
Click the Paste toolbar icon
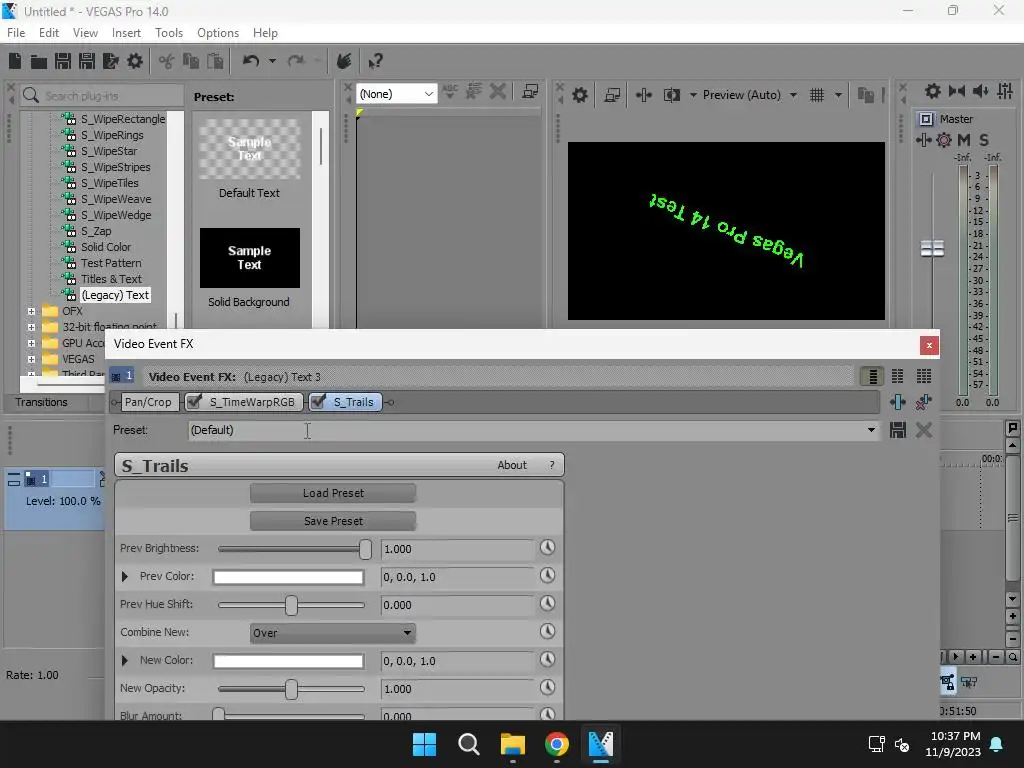[215, 61]
